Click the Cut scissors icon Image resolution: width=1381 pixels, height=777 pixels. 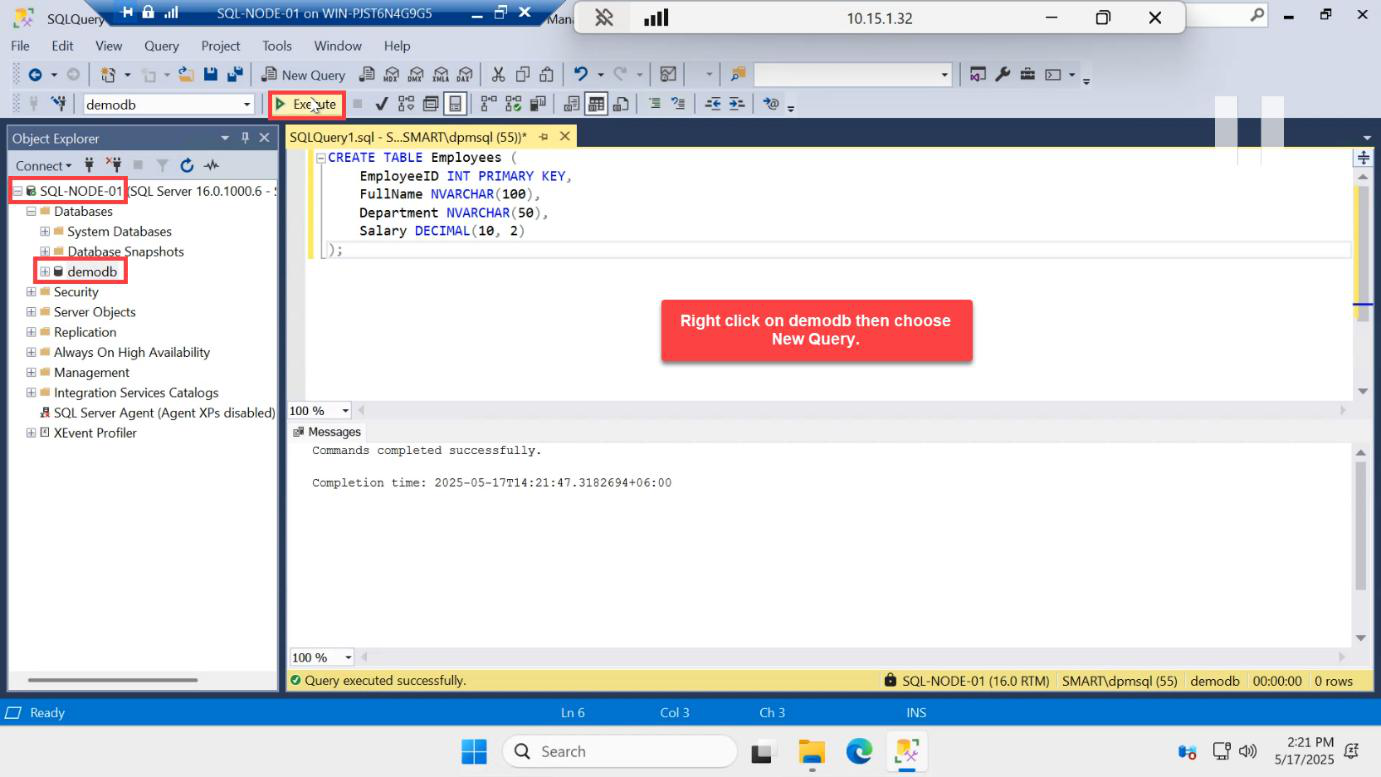pos(498,74)
